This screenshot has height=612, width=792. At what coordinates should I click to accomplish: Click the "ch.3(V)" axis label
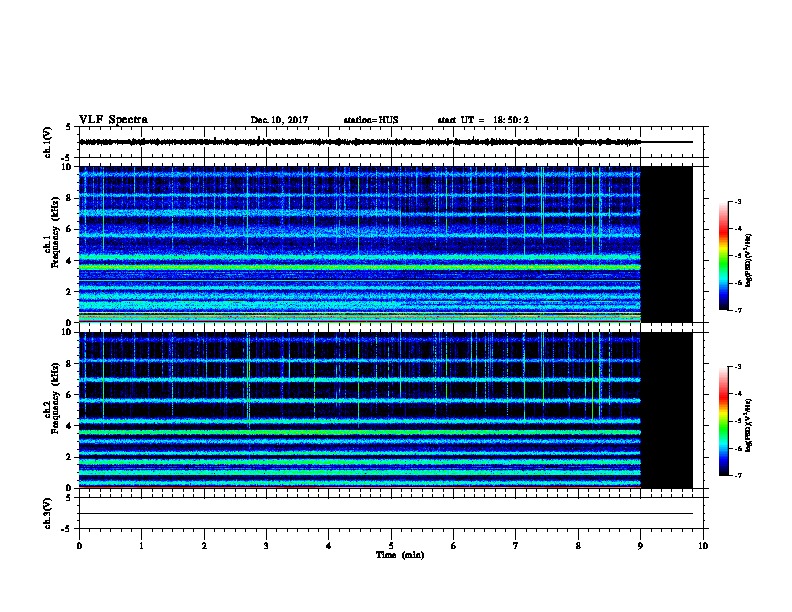coord(47,513)
